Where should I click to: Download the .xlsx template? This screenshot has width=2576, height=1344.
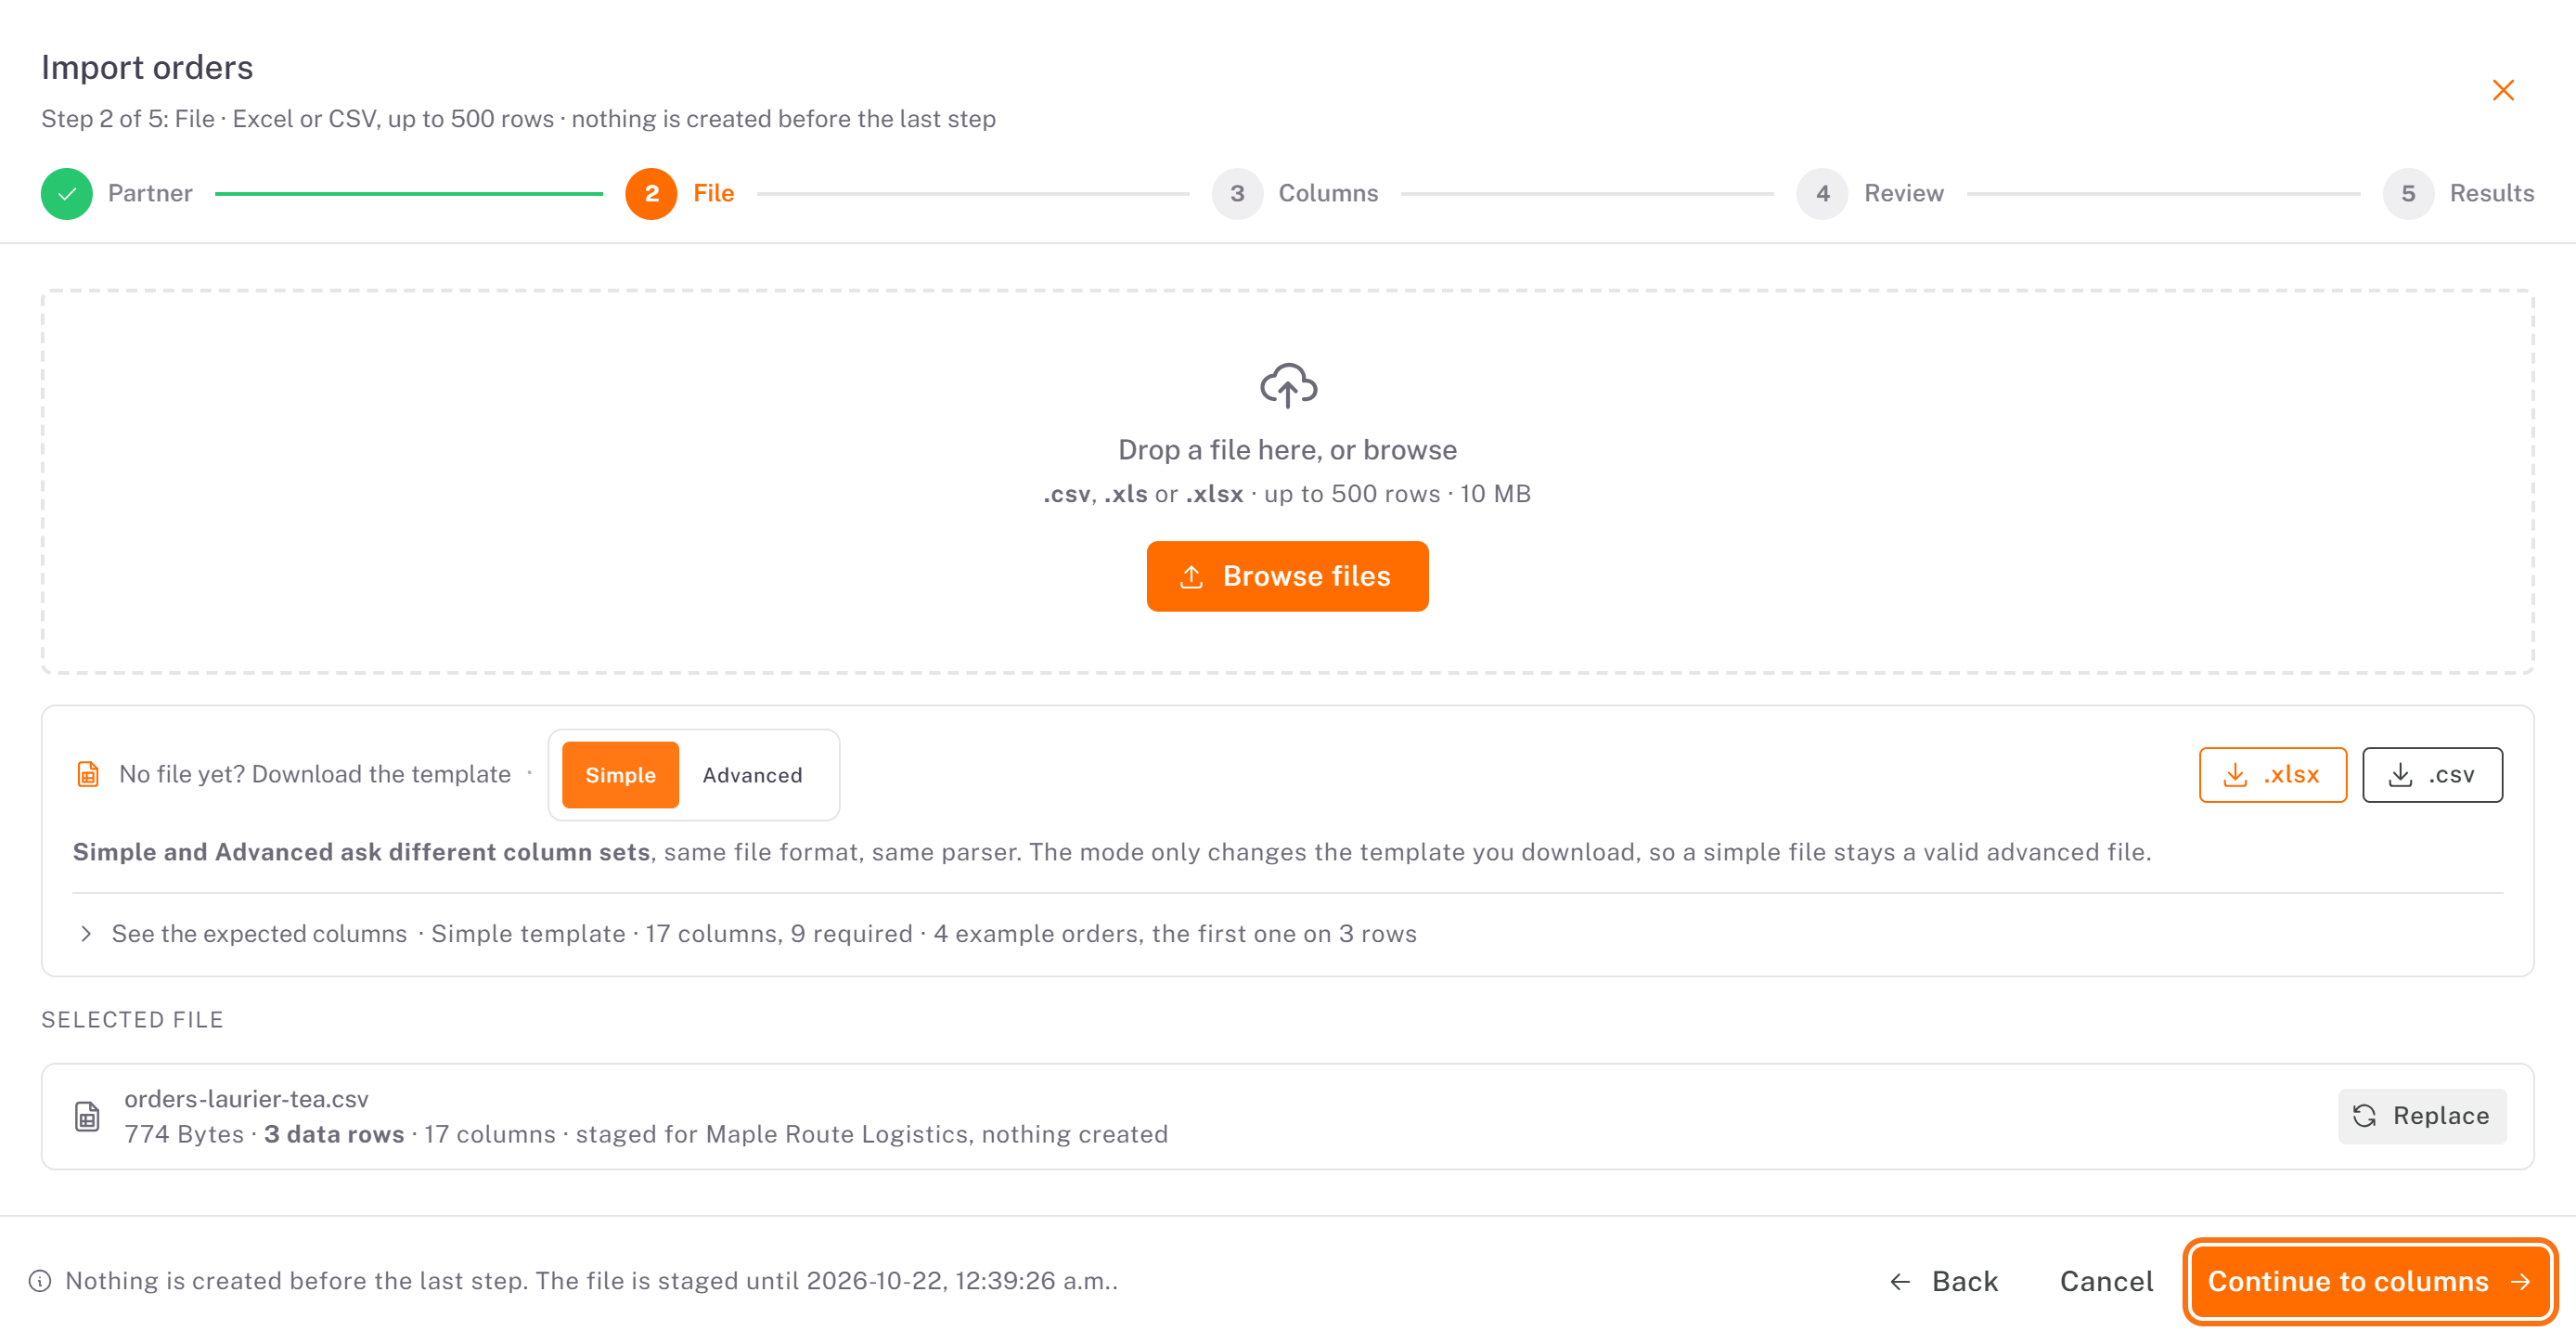coord(2272,775)
